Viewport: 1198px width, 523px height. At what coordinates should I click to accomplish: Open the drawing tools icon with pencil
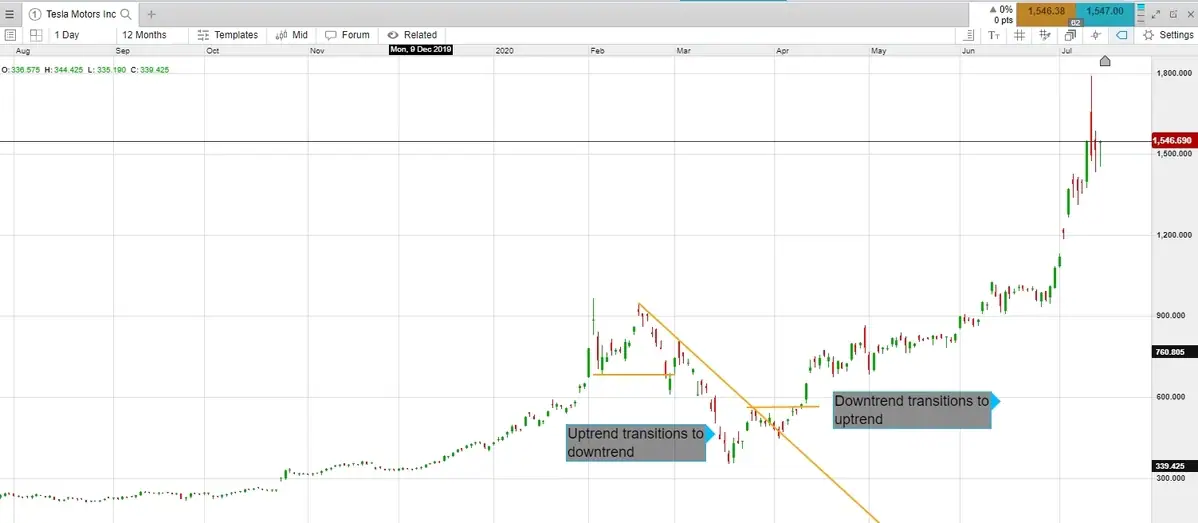point(1045,35)
